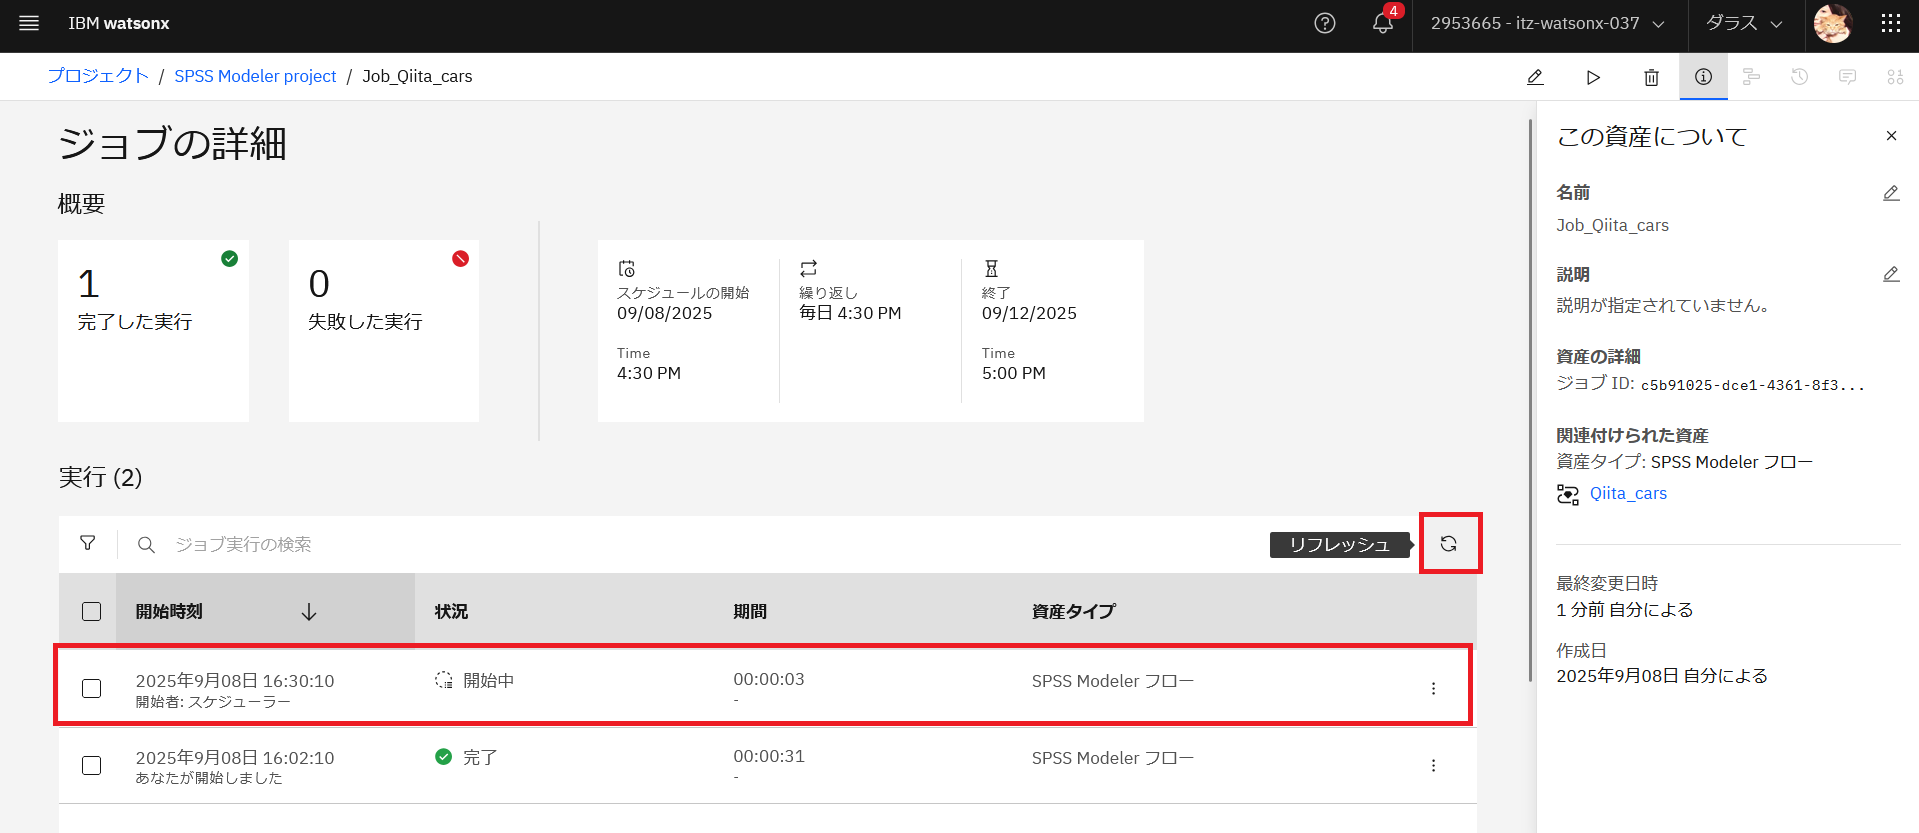Open the filter icon for job runs

(88, 543)
